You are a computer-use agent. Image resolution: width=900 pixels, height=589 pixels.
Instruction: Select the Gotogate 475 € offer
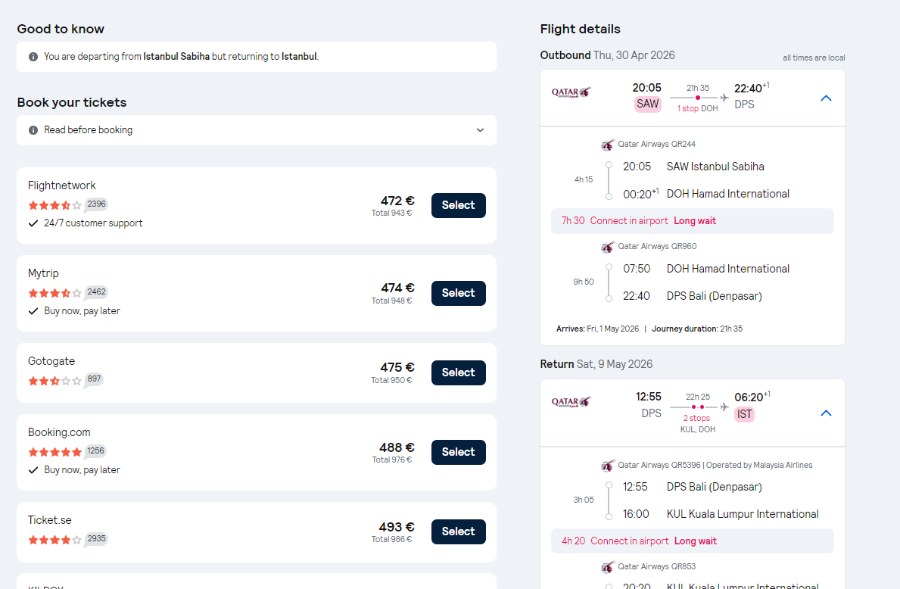[458, 373]
